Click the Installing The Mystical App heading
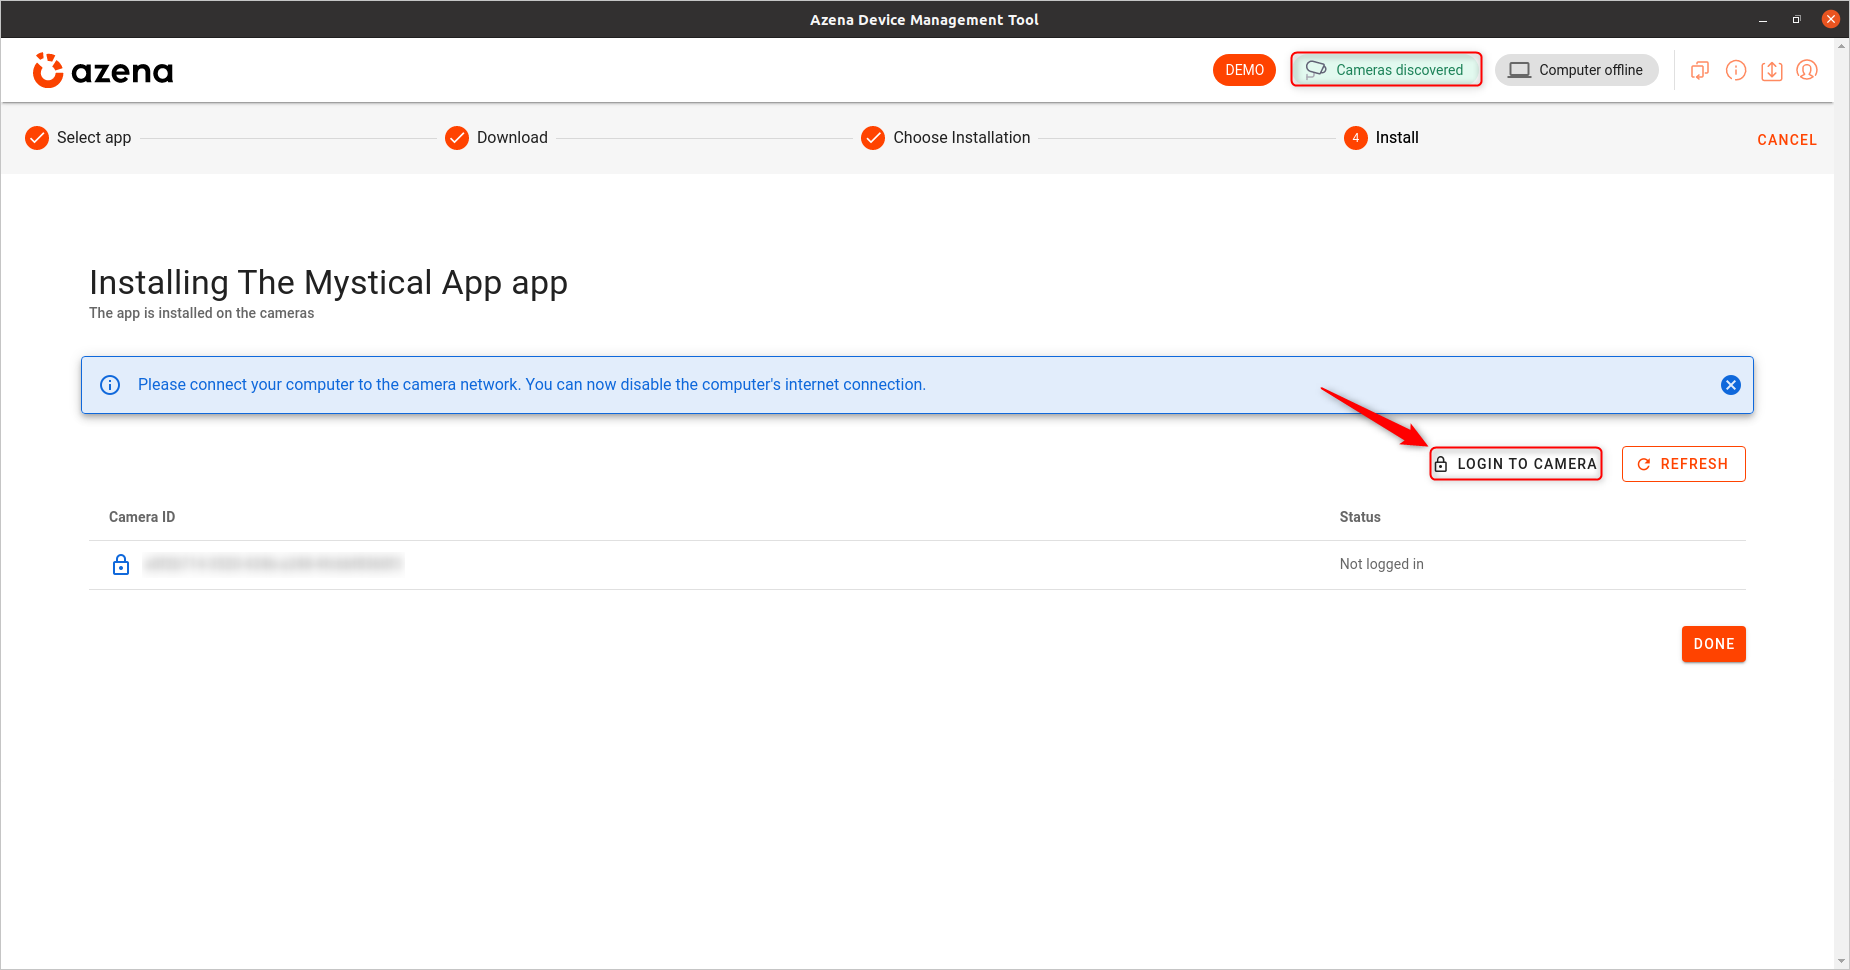 328,283
